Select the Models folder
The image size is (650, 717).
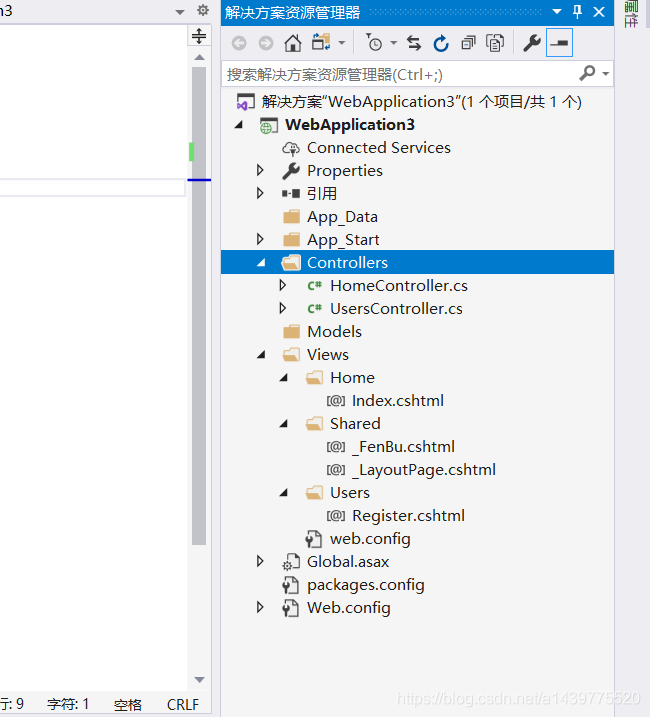334,332
